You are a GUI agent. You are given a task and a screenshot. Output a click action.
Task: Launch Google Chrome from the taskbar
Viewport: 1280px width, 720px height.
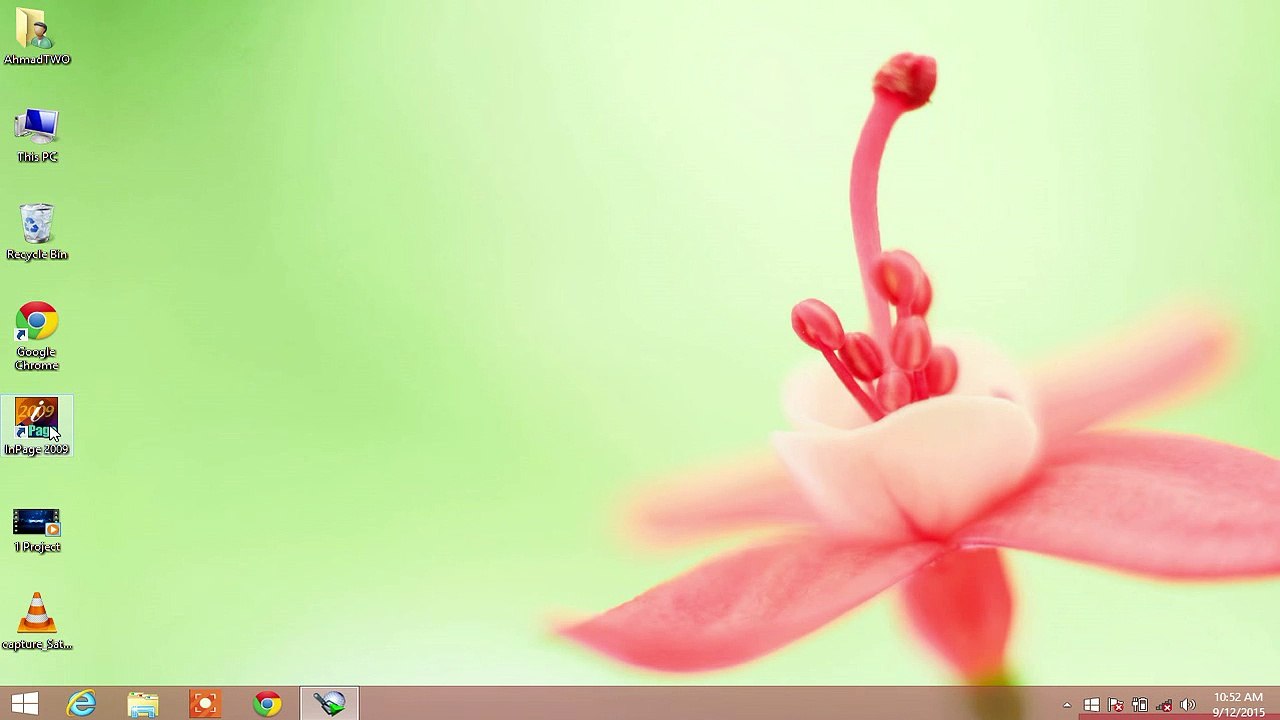267,704
